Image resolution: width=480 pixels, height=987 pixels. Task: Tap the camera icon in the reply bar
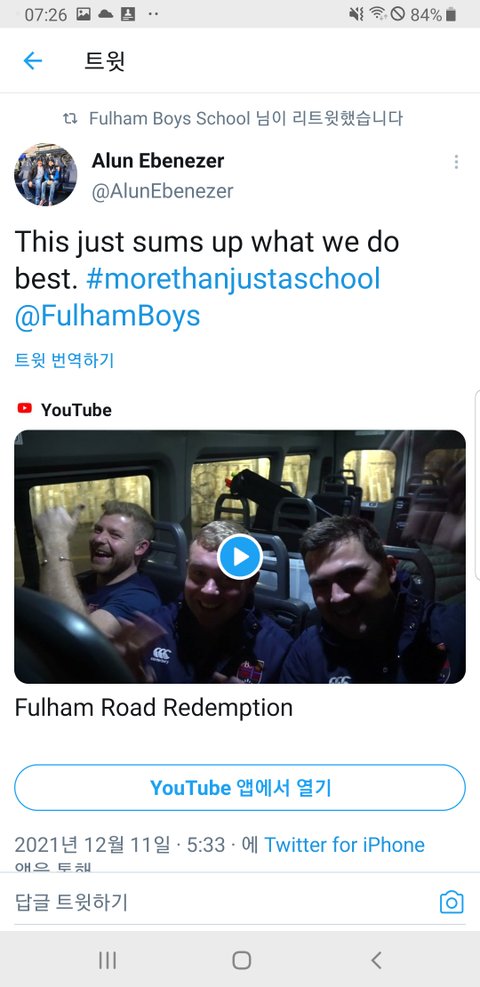point(451,902)
